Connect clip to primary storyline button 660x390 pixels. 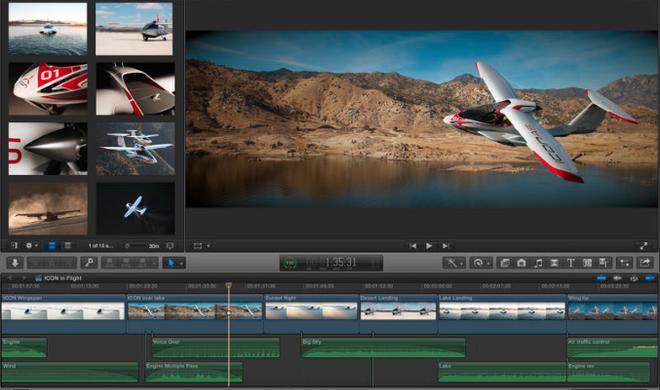coord(110,263)
